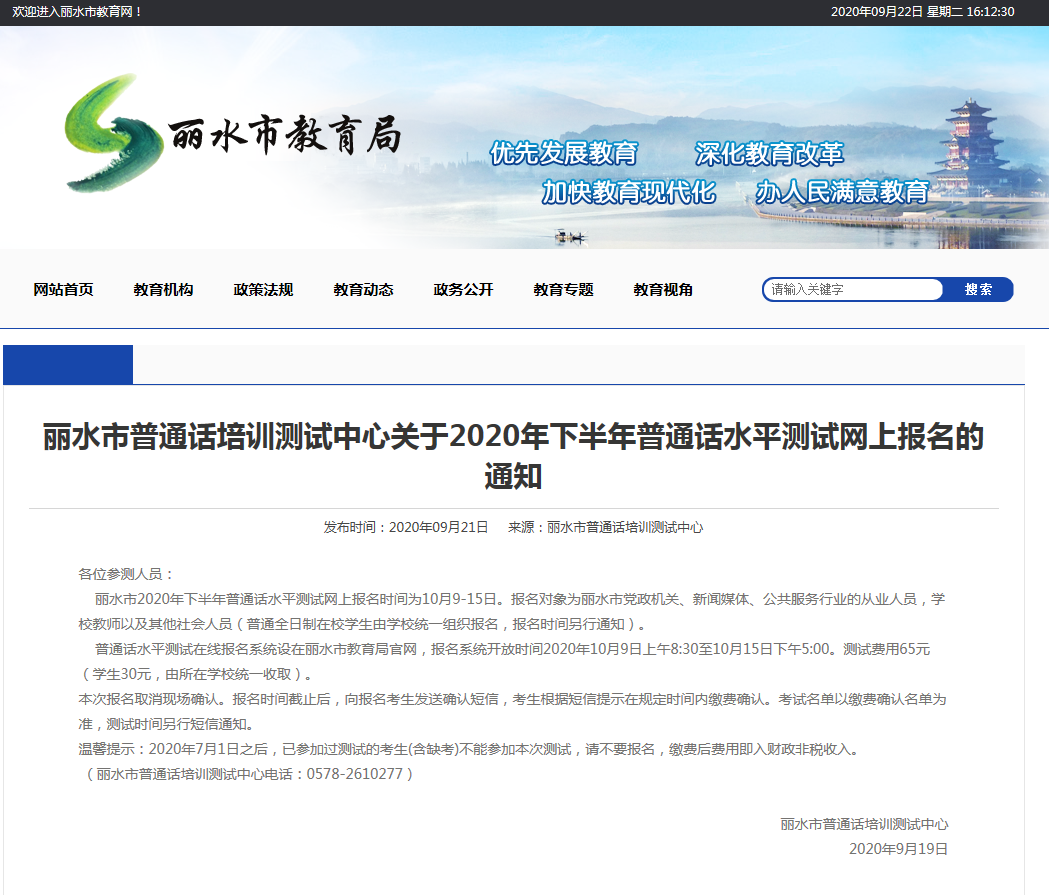The height and width of the screenshot is (895, 1049).
Task: Open the 网站首页 menu item
Action: (x=64, y=289)
